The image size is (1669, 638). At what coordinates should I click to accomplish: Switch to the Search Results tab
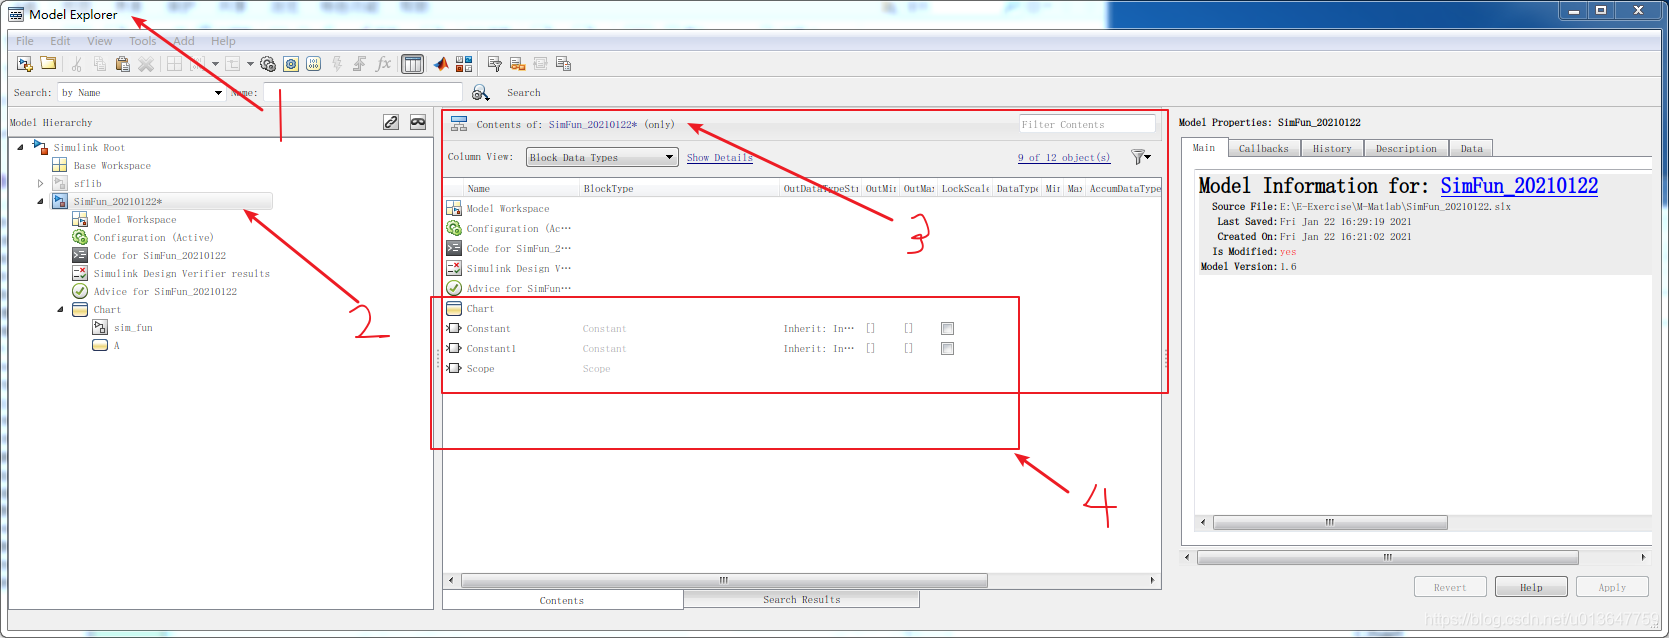[801, 600]
